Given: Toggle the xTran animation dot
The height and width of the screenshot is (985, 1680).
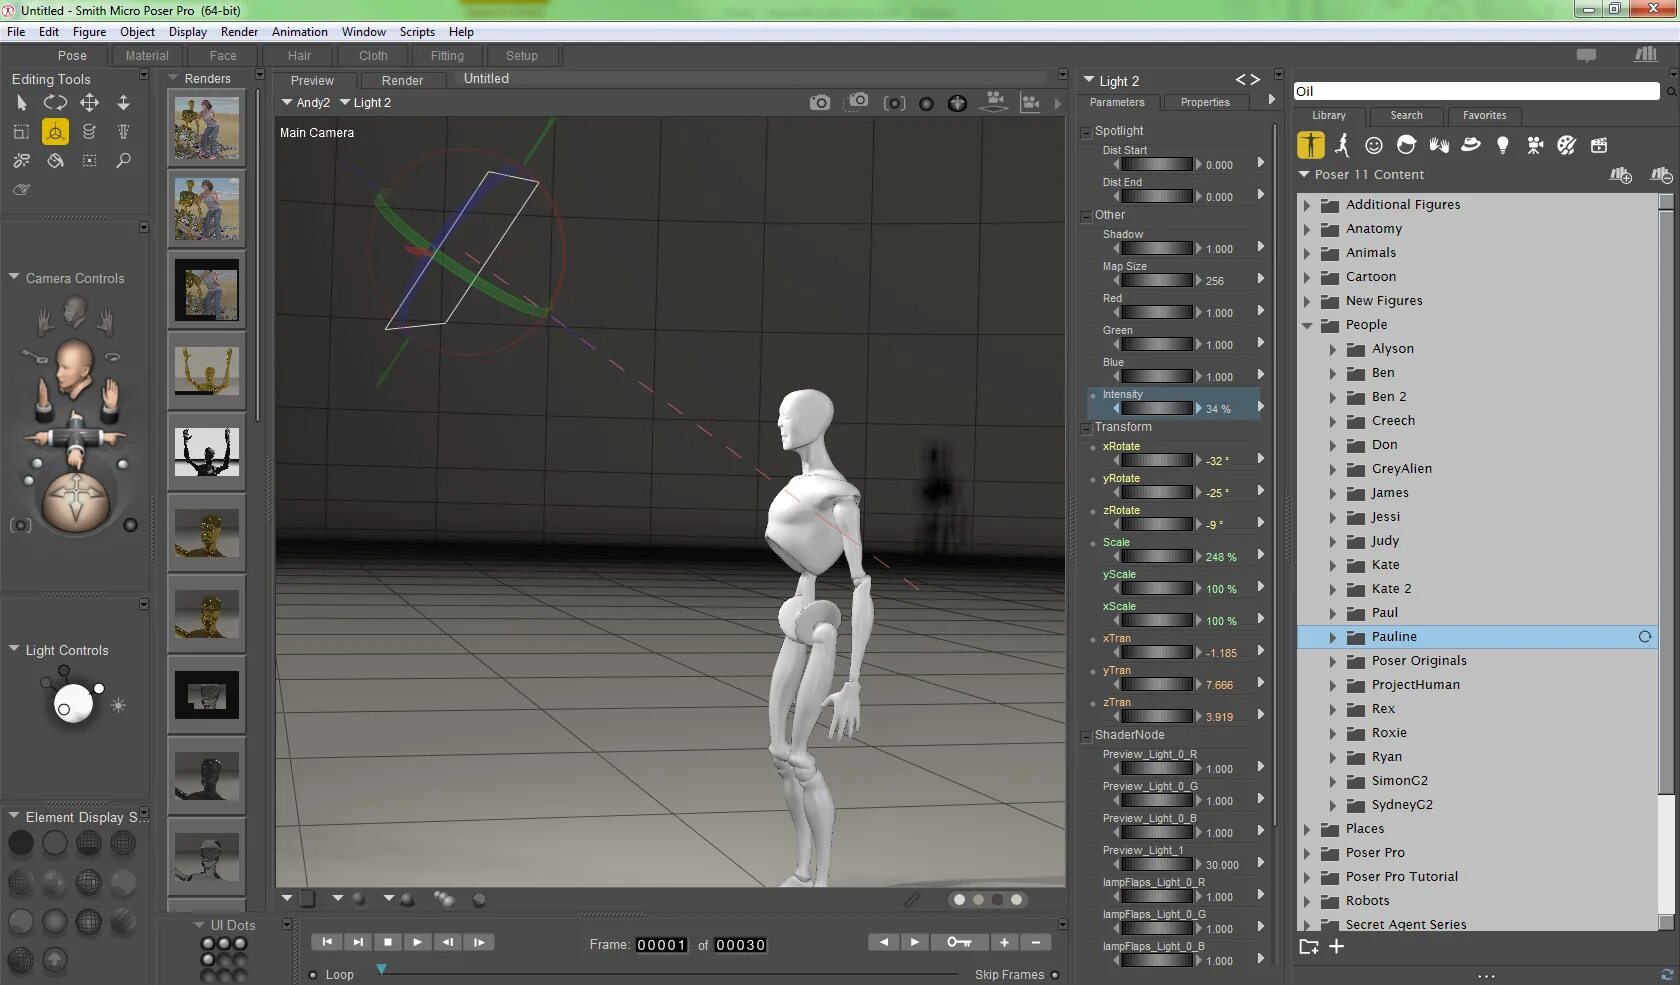Looking at the screenshot, I should [x=1093, y=639].
